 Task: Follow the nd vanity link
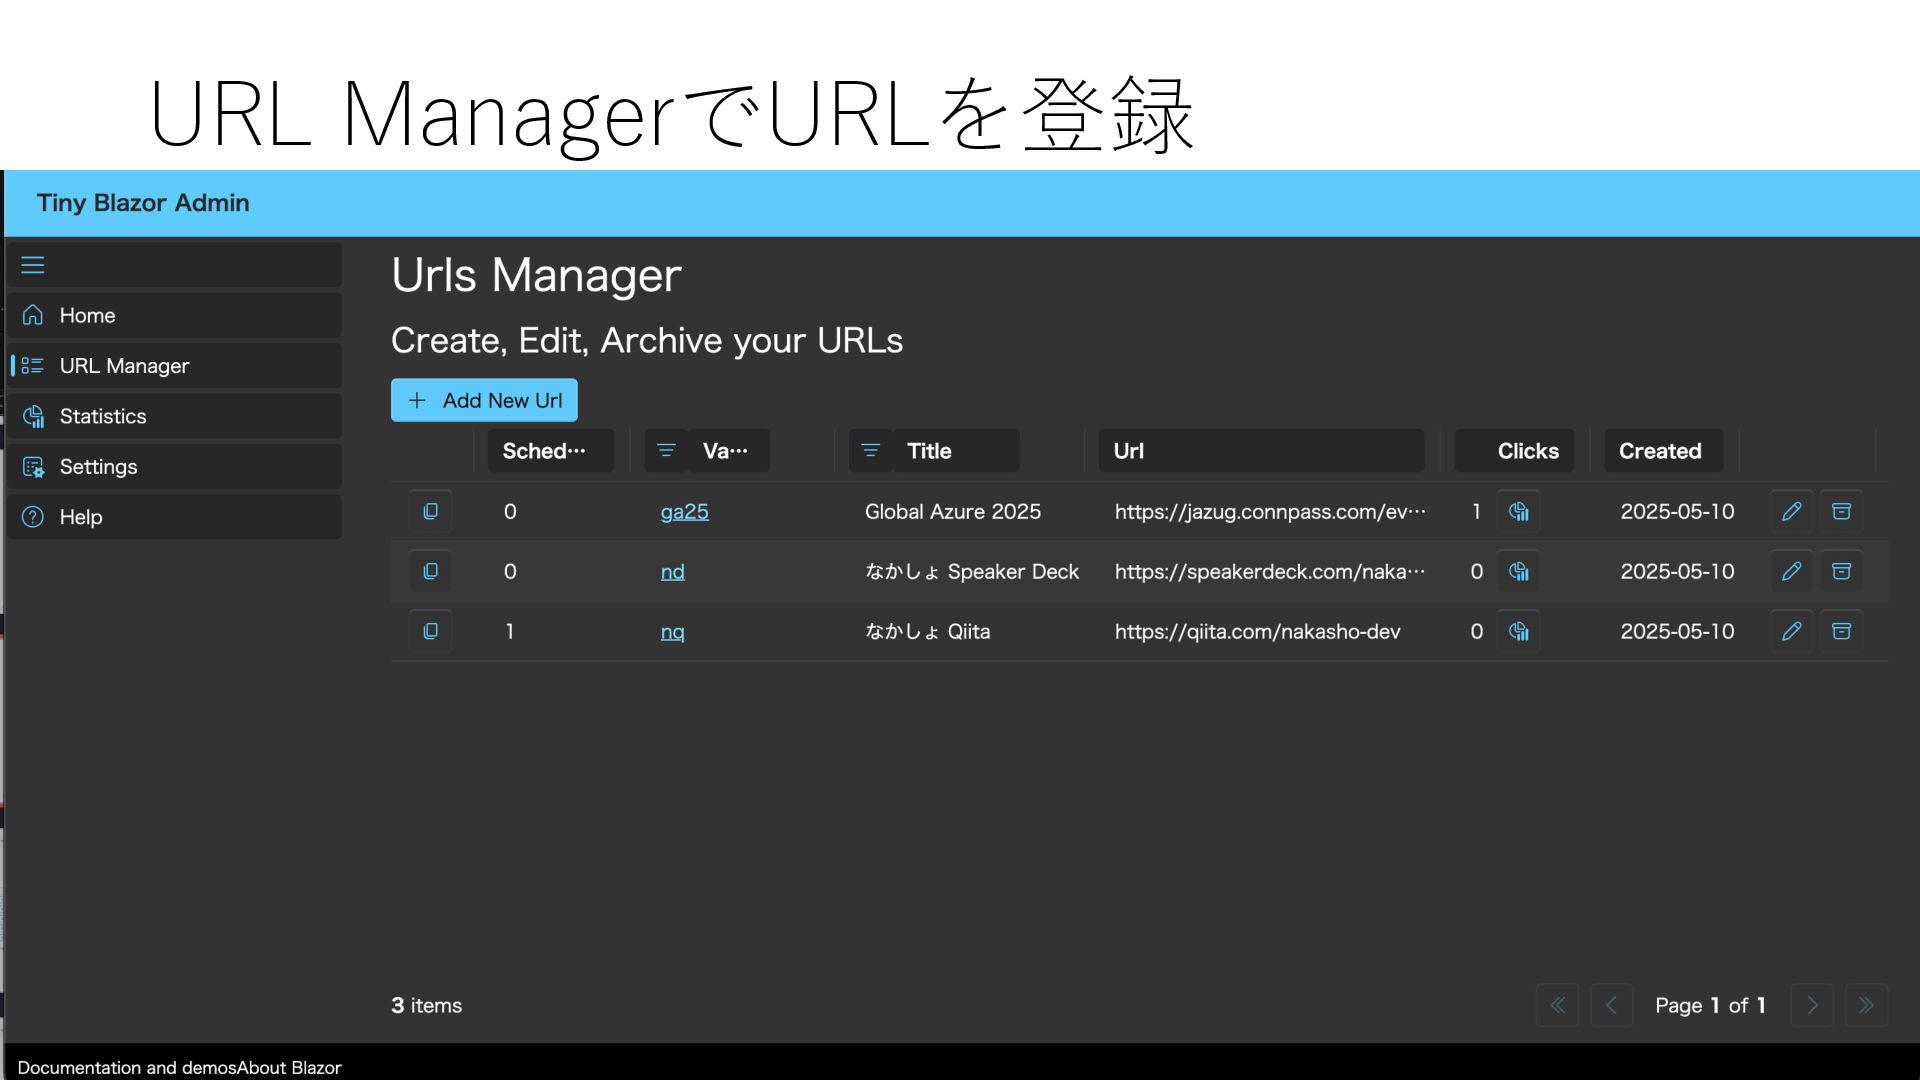tap(672, 572)
